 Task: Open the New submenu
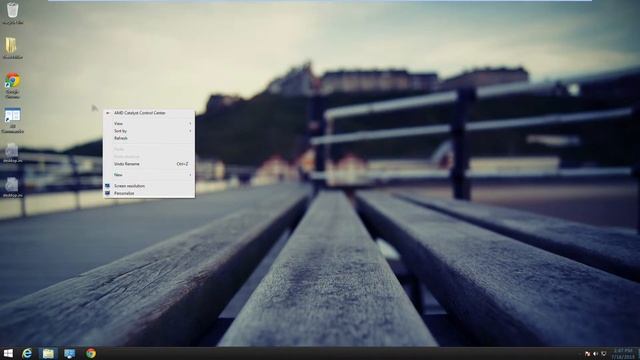(149, 175)
